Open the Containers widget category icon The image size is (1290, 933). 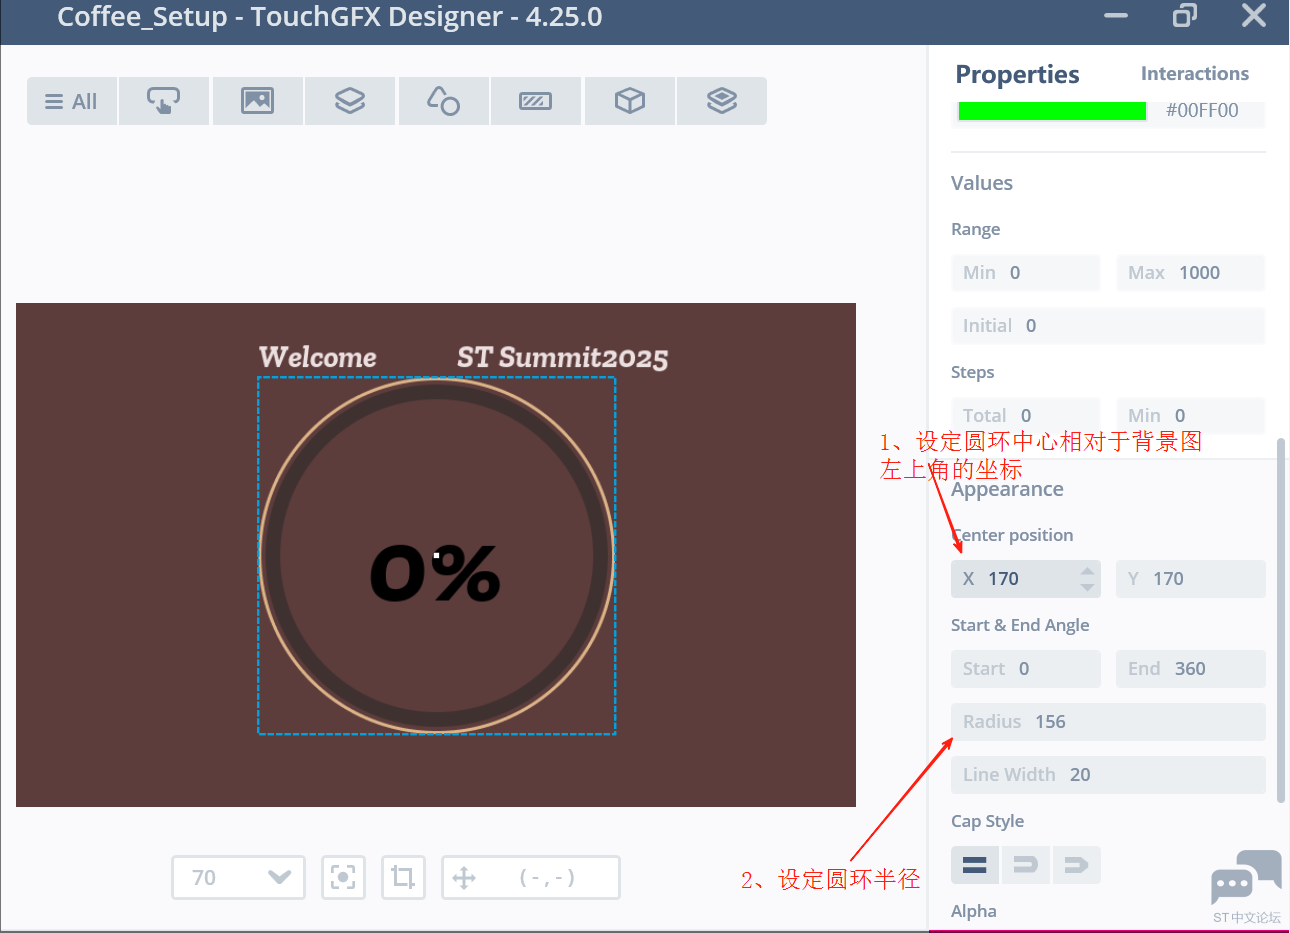click(x=350, y=101)
